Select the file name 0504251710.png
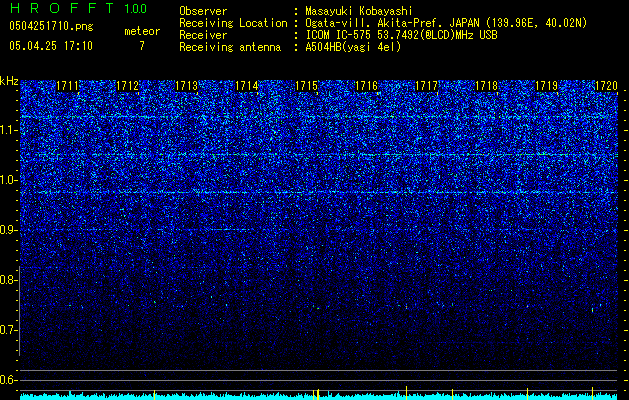Image resolution: width=629 pixels, height=400 pixels. (51, 26)
